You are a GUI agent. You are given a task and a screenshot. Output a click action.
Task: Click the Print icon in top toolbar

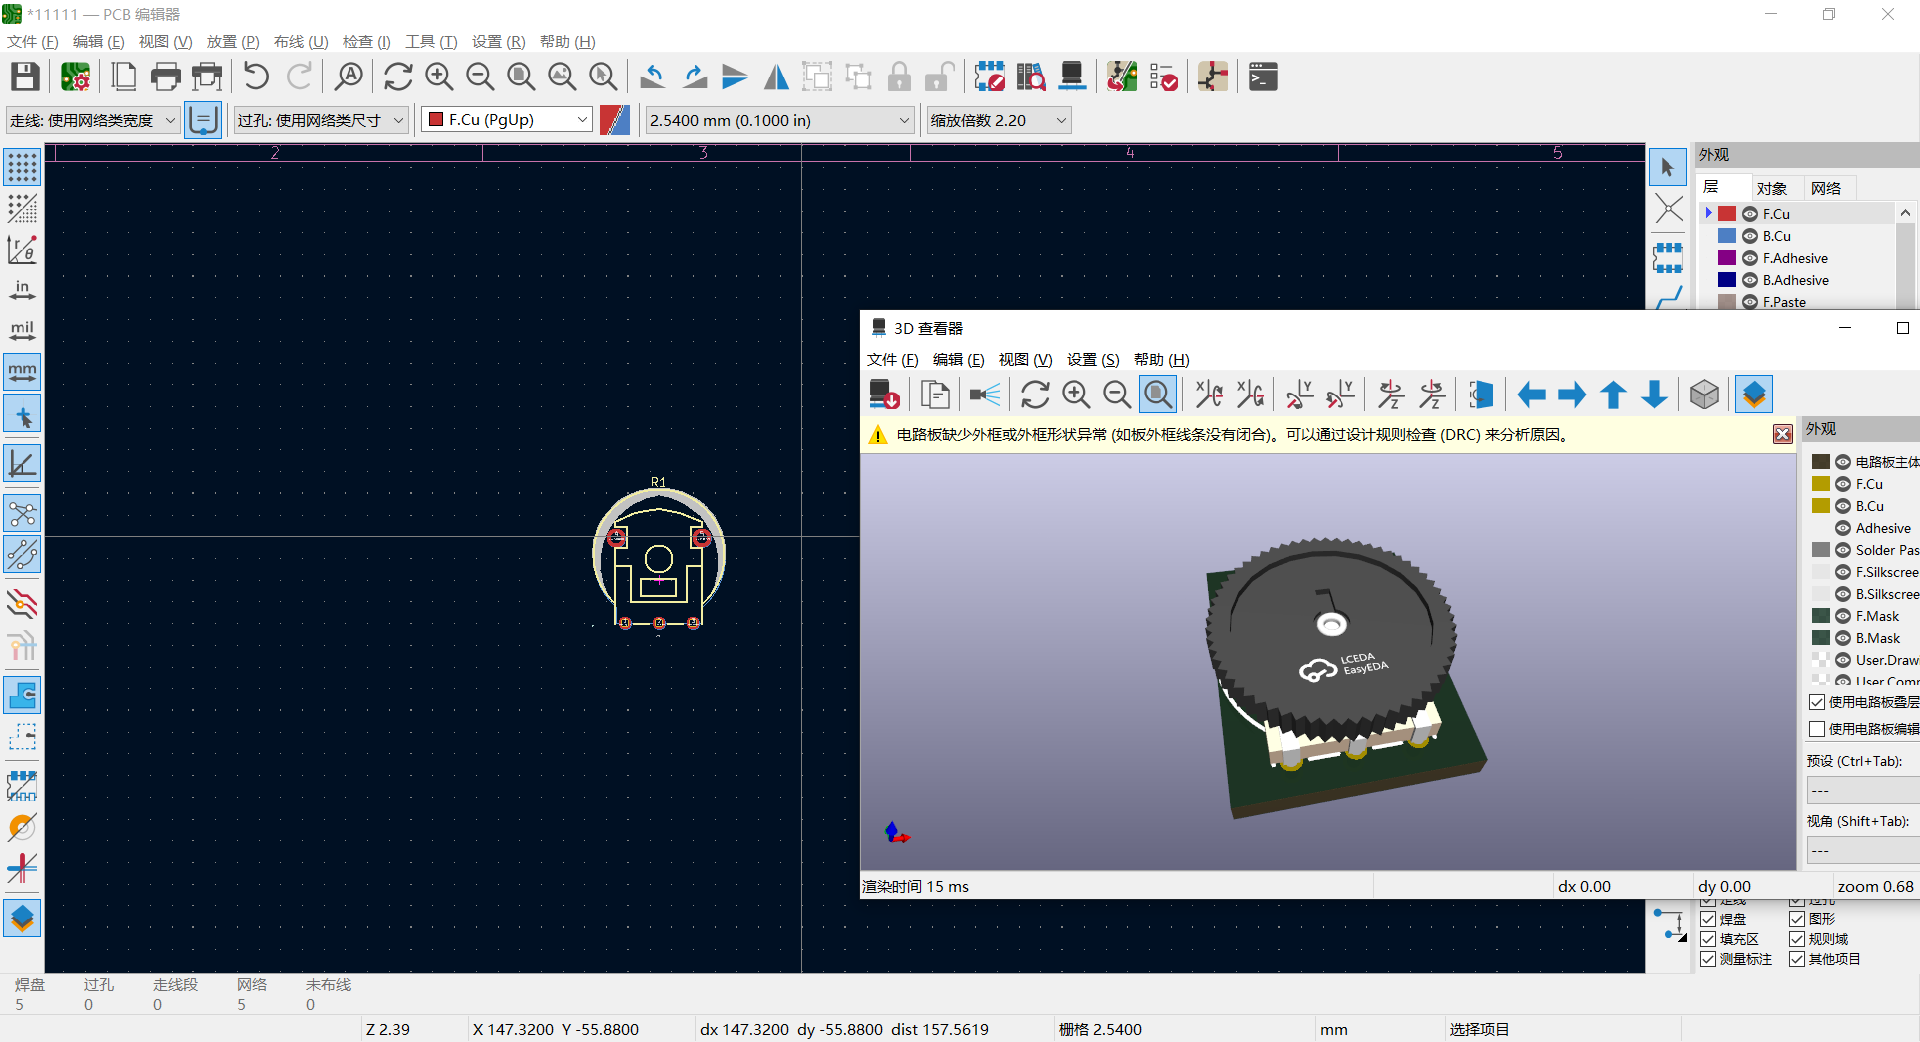click(x=165, y=77)
